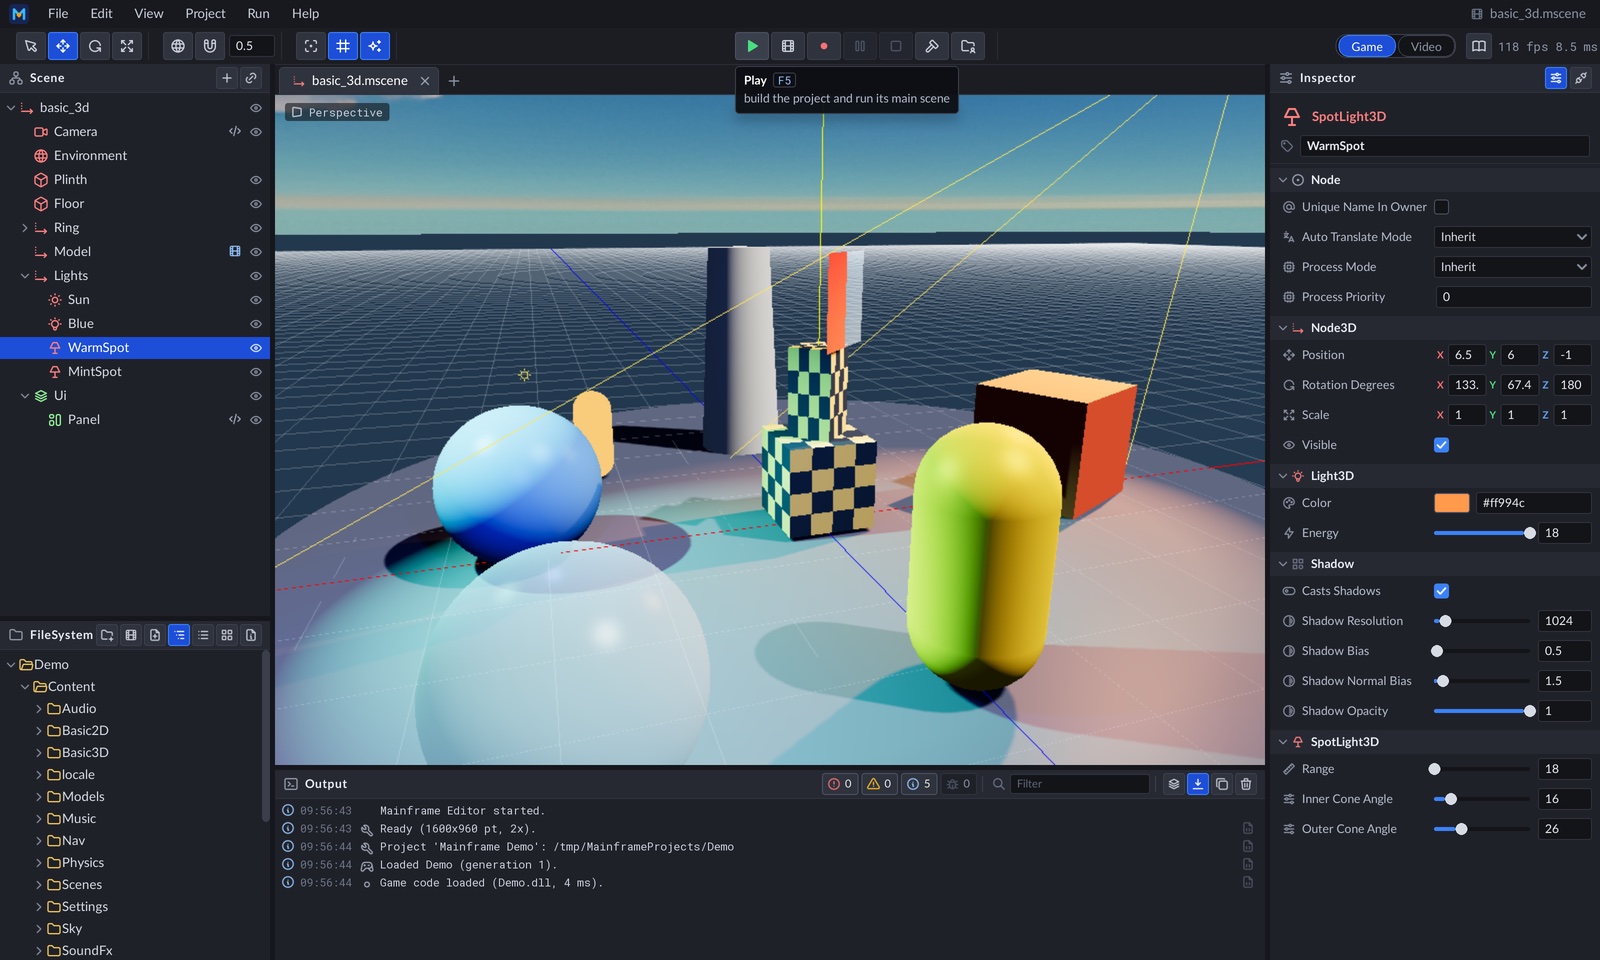Toggle the grid display toolbar icon
This screenshot has height=960, width=1600.
pos(343,46)
